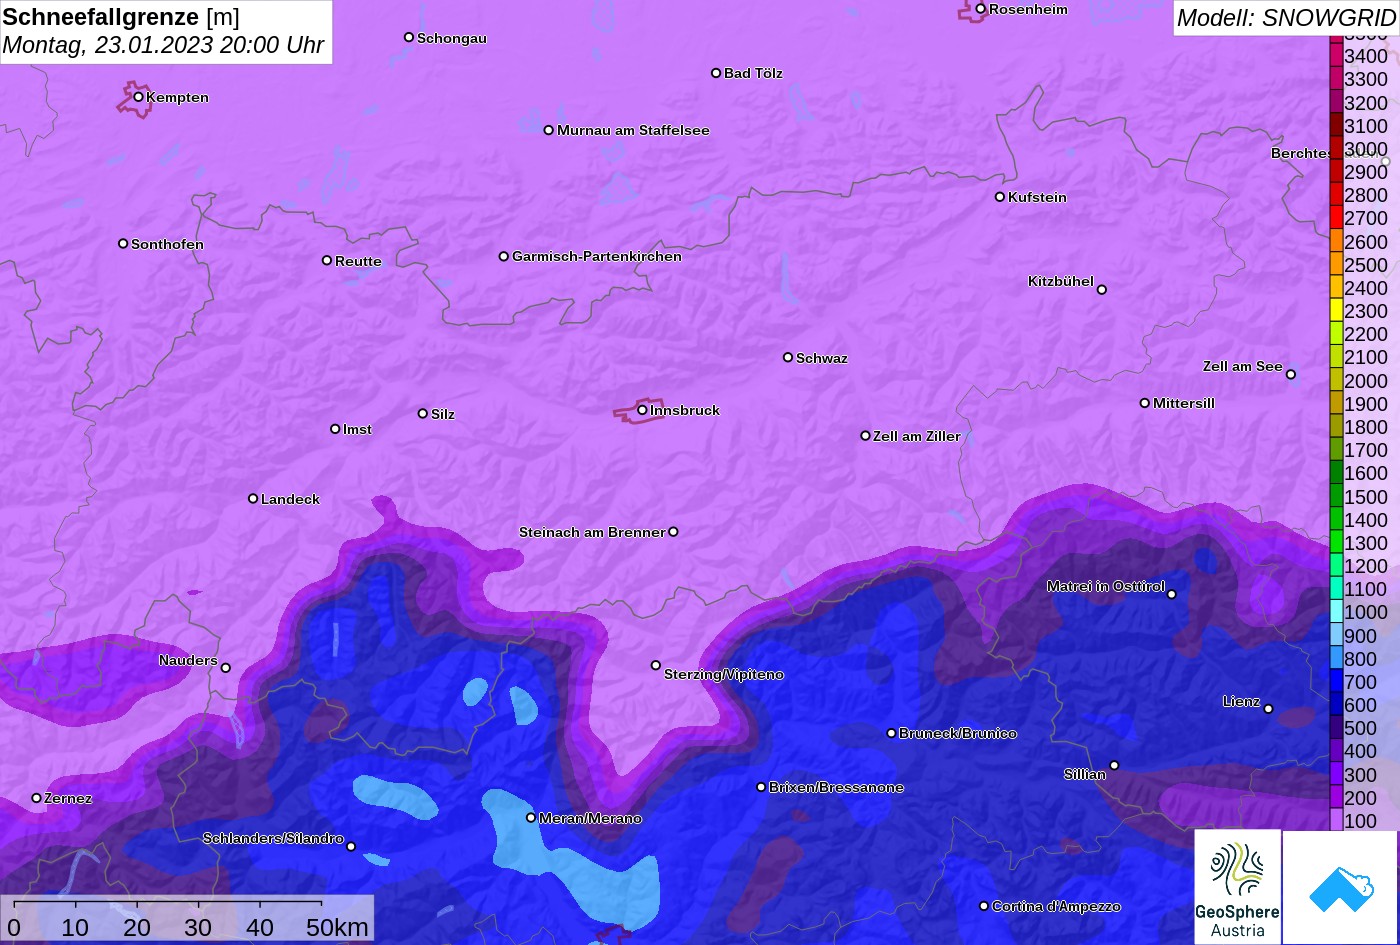This screenshot has width=1400, height=945.
Task: Select the Sonthofen location marker
Action: click(x=123, y=244)
